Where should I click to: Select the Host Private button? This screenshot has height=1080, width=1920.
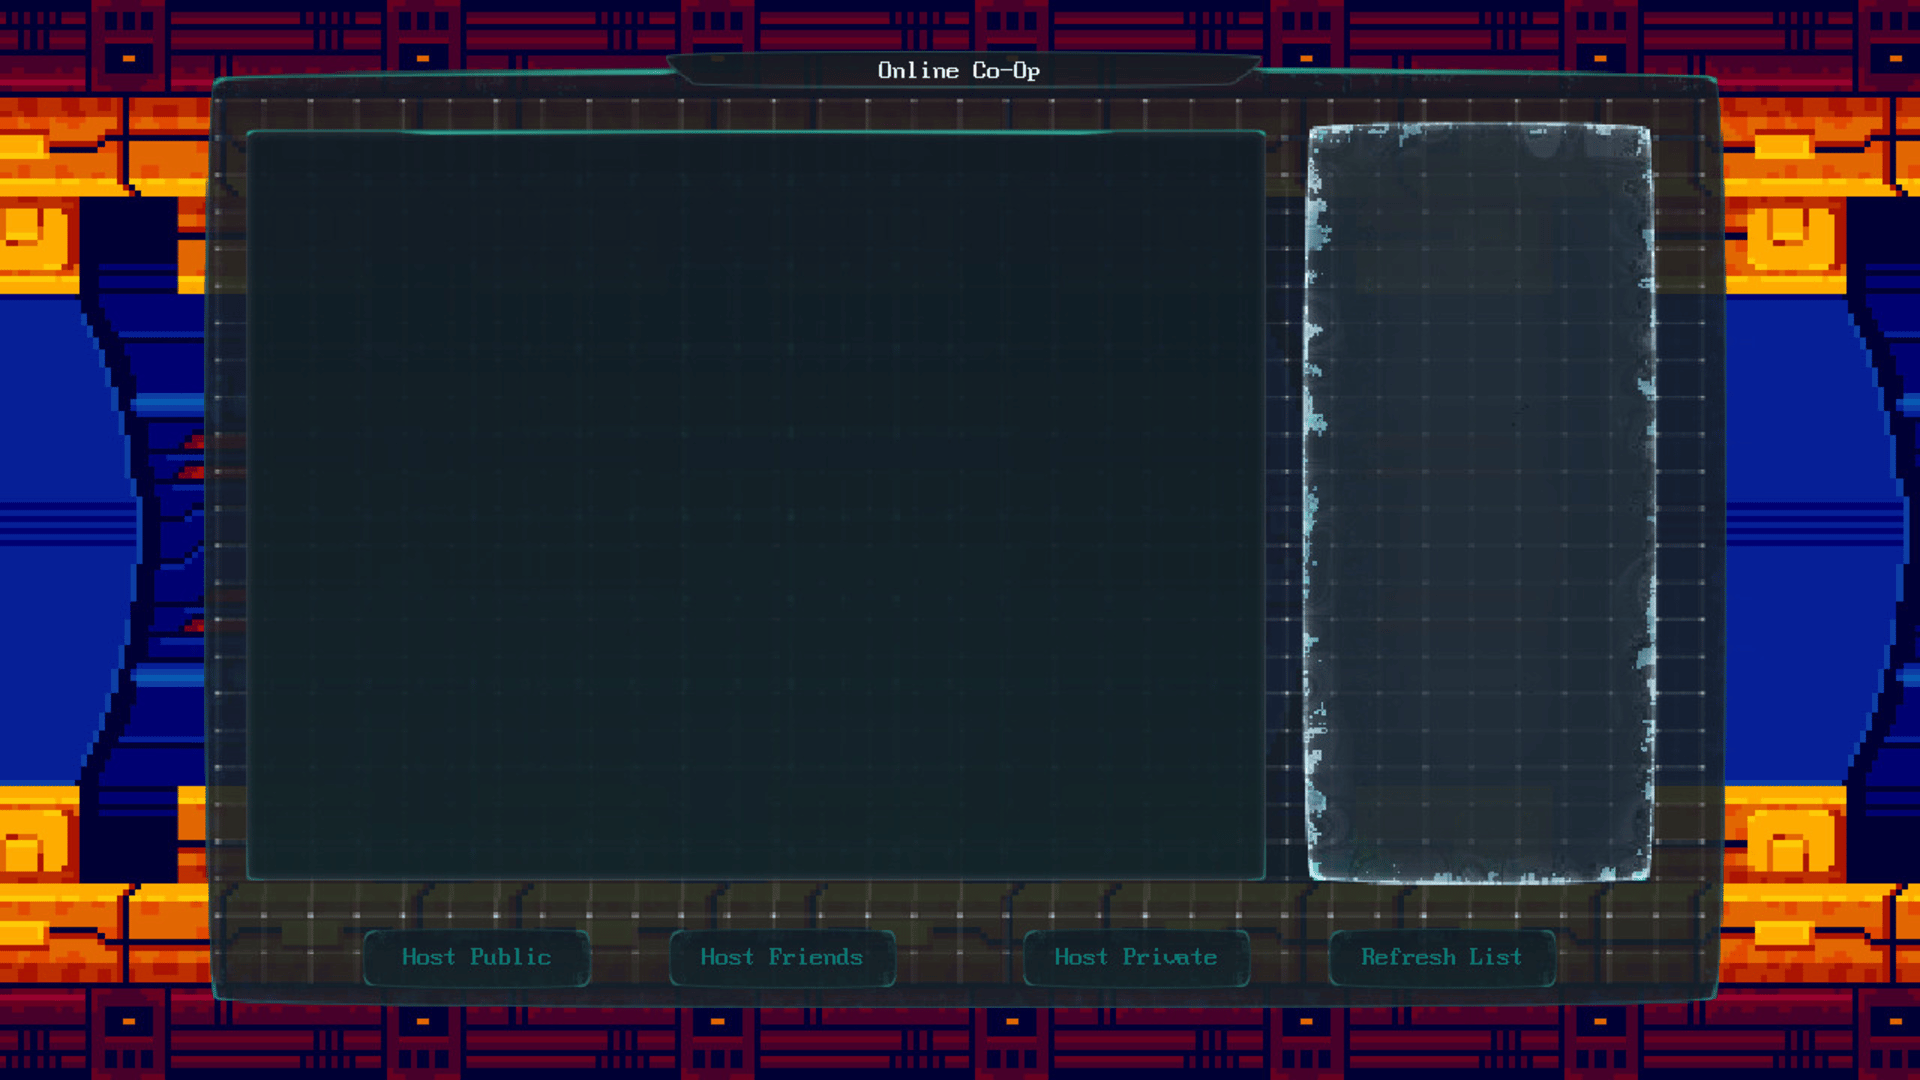1136,957
